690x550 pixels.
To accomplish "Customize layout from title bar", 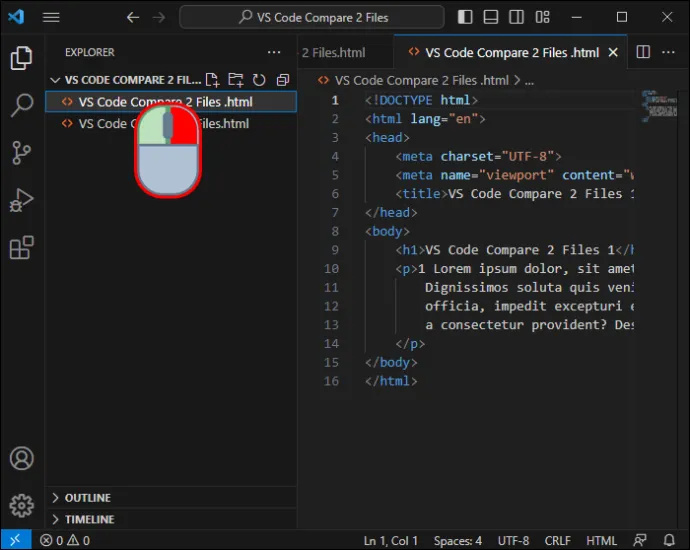I will click(x=542, y=17).
